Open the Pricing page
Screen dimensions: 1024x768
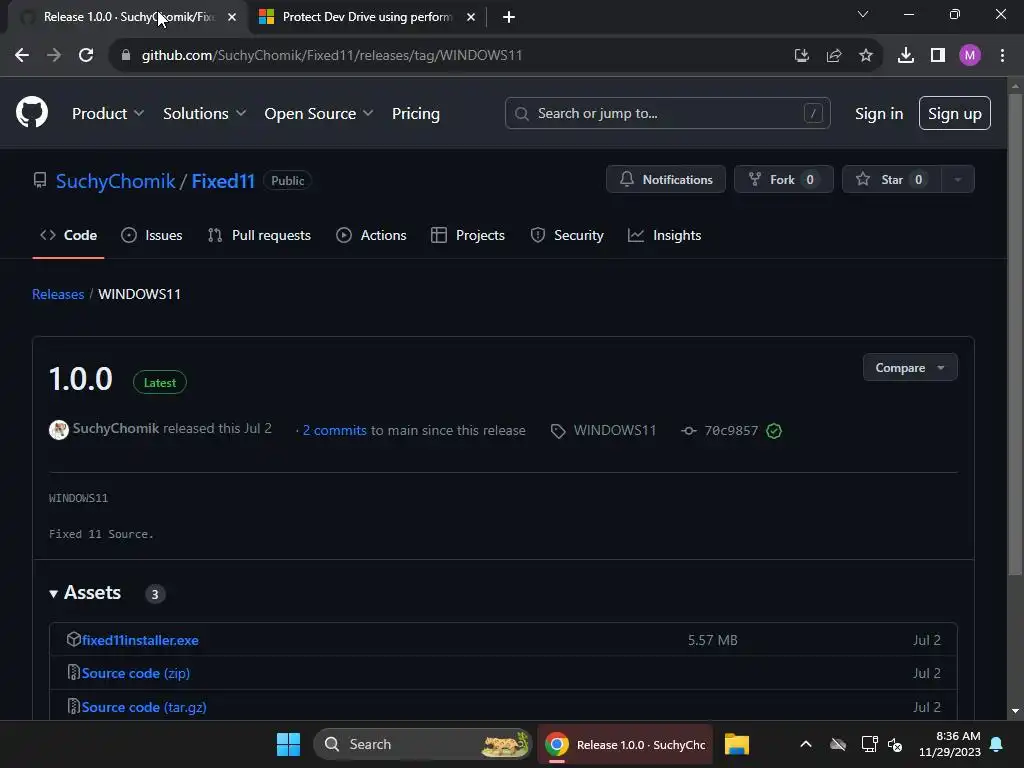pos(415,113)
